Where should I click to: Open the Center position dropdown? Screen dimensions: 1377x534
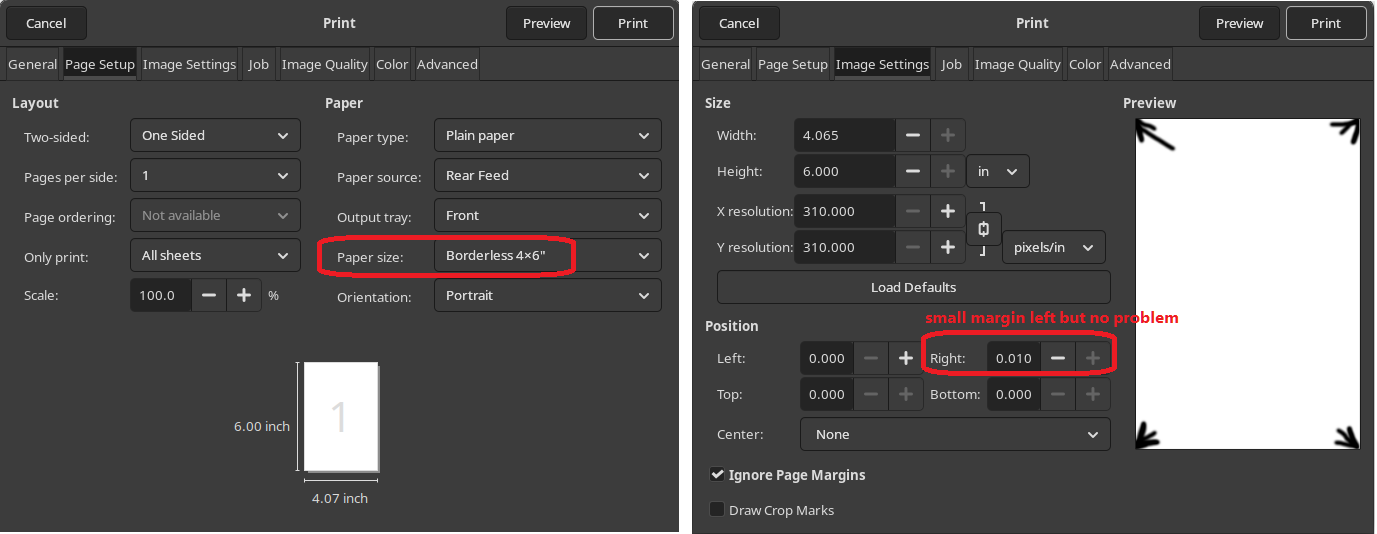click(x=954, y=434)
